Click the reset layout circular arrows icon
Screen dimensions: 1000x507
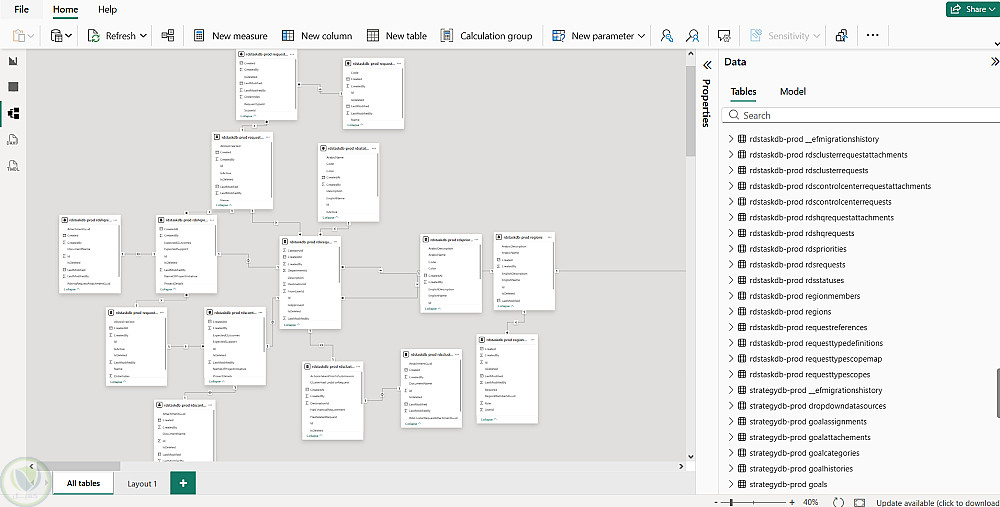(838, 503)
